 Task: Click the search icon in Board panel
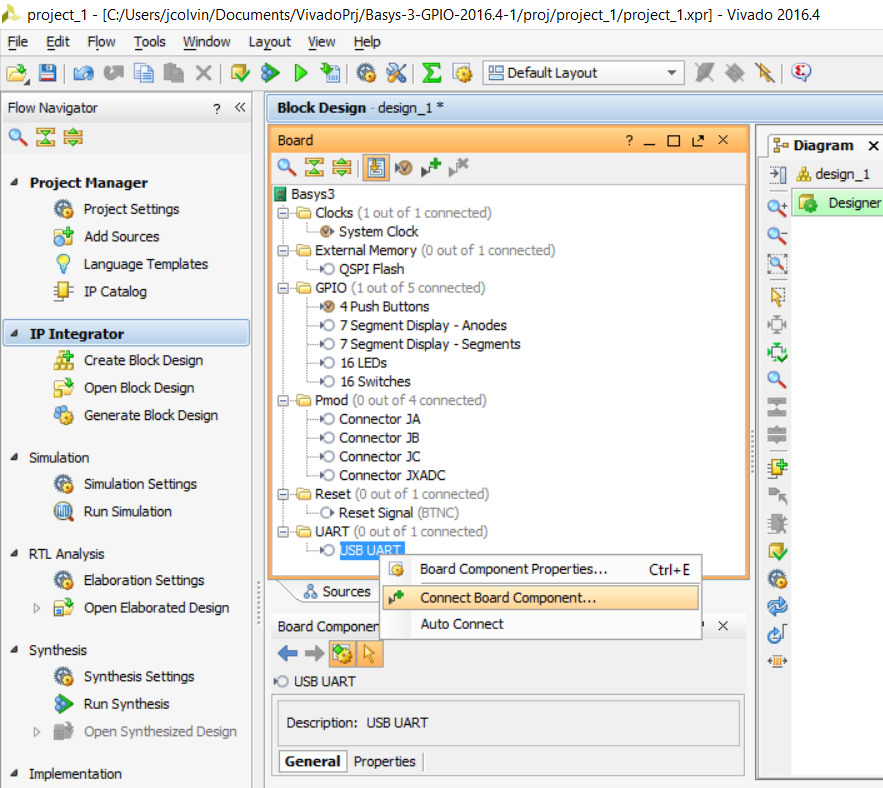coord(287,167)
